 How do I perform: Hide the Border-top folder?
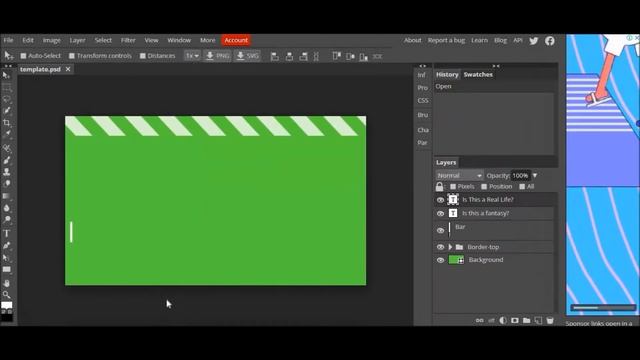click(x=440, y=247)
